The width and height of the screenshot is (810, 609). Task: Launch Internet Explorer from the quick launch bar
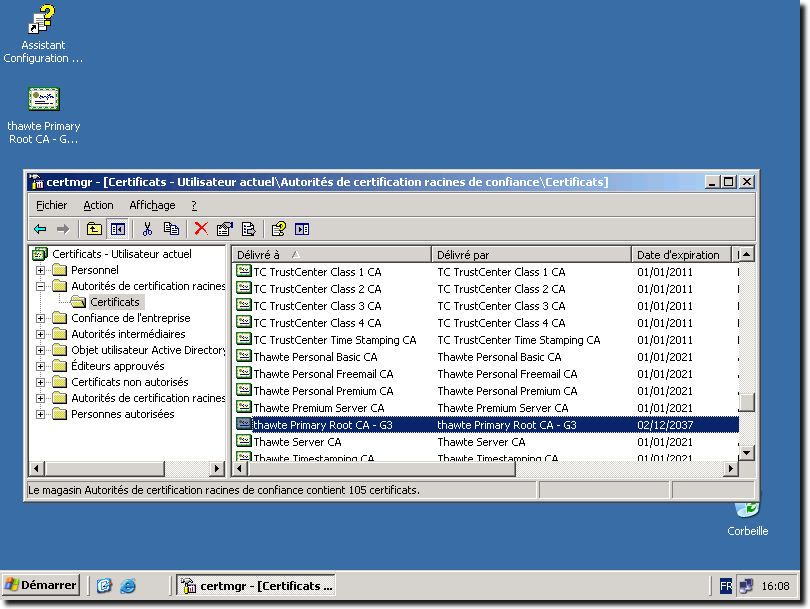pyautogui.click(x=128, y=586)
